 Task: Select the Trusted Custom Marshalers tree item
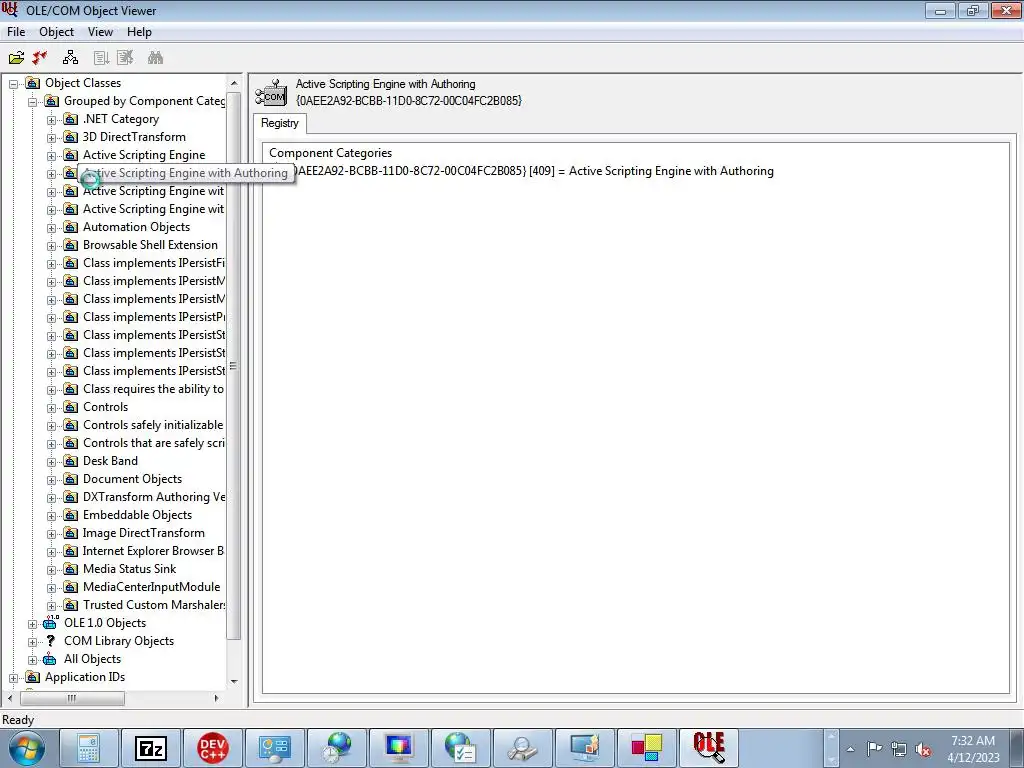tap(153, 605)
